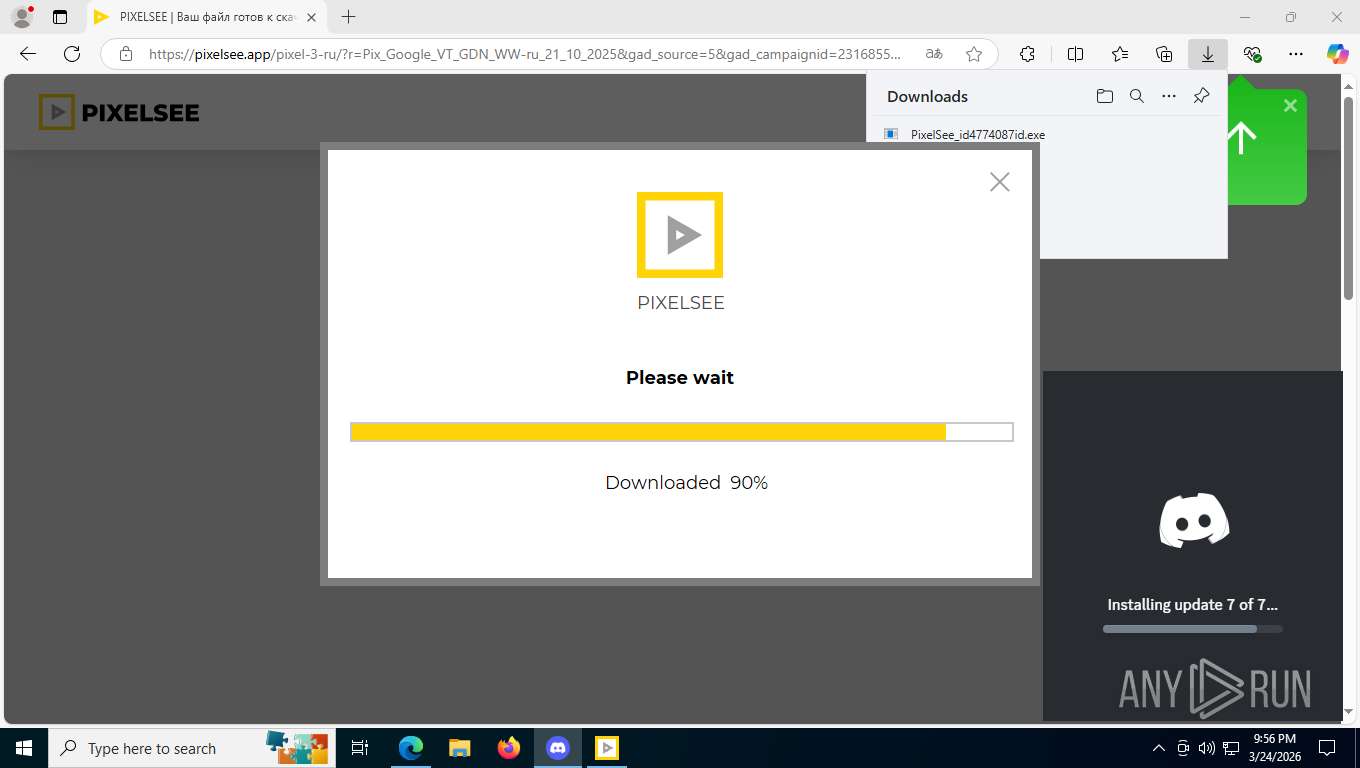Open the volume speaker tray icon

pos(1206,748)
